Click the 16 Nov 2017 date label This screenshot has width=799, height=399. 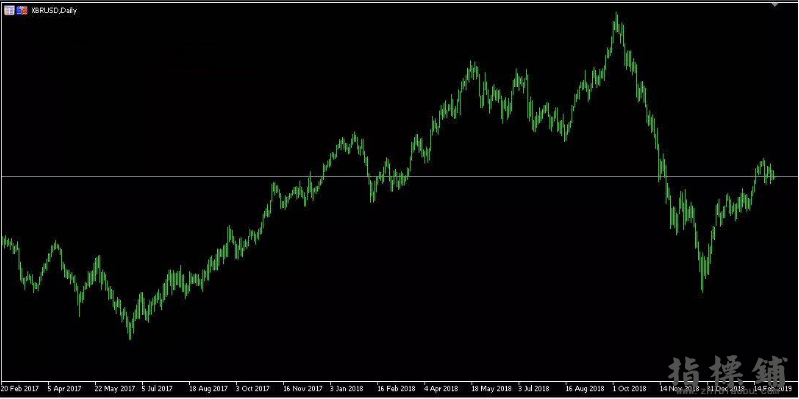pyautogui.click(x=303, y=388)
